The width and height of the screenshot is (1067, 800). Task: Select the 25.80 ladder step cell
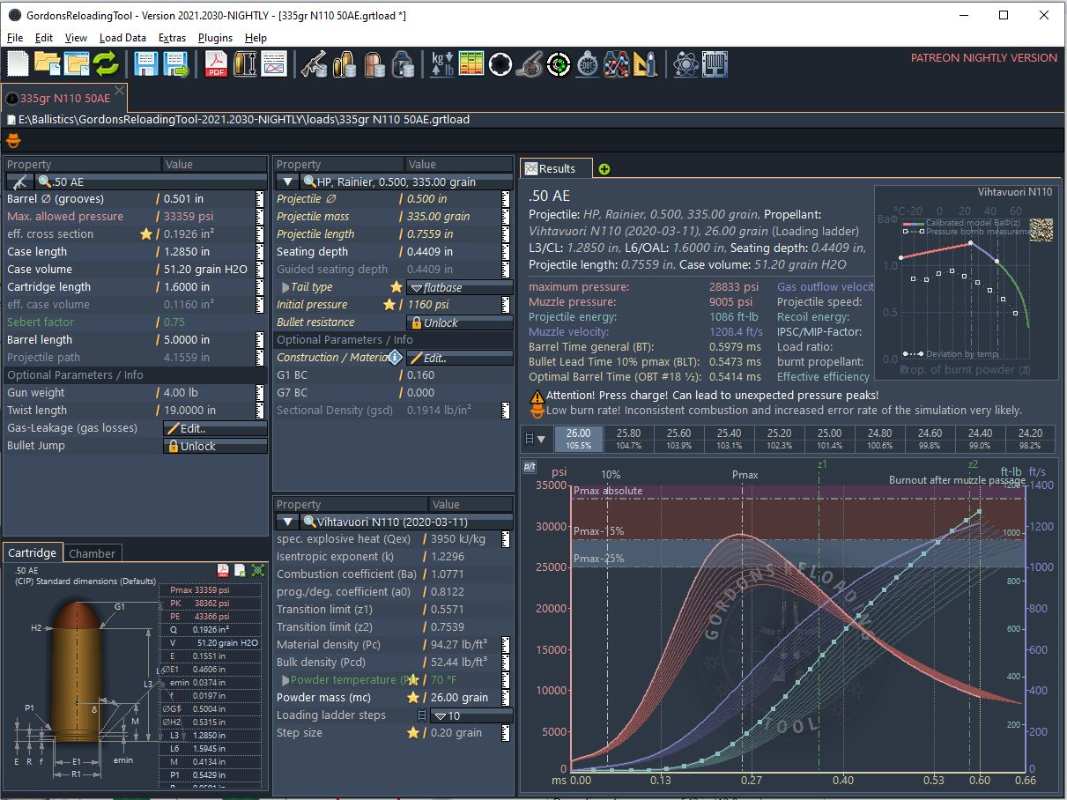tap(628, 439)
